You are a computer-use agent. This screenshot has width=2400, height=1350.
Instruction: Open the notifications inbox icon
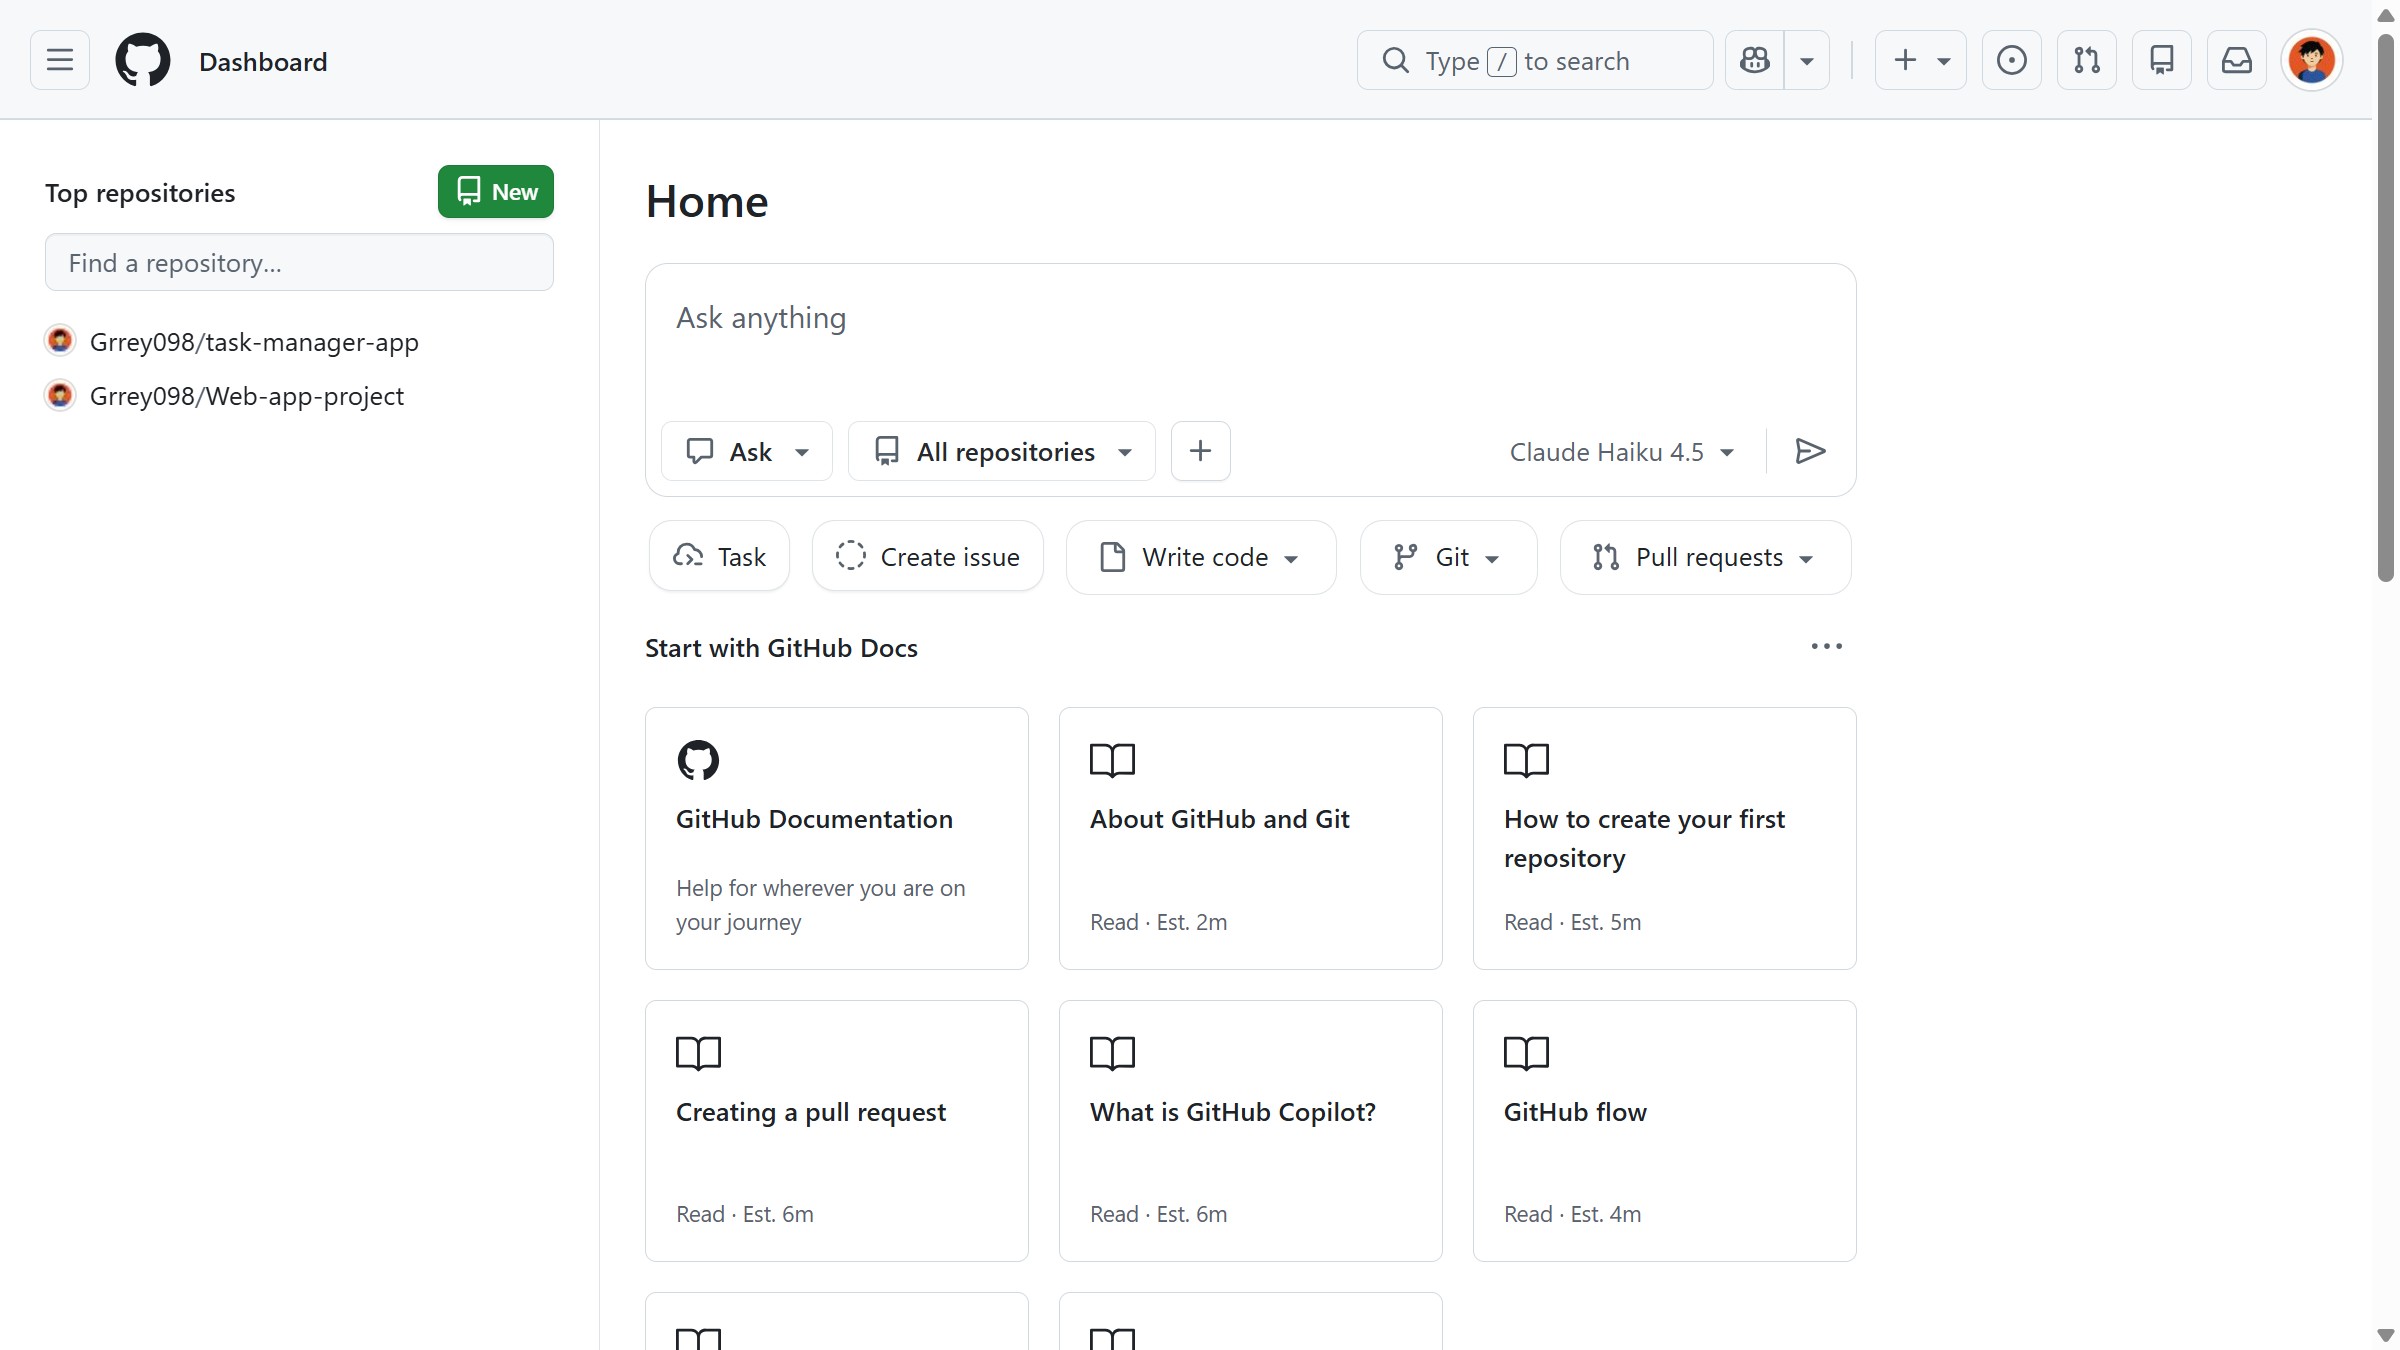click(2237, 60)
